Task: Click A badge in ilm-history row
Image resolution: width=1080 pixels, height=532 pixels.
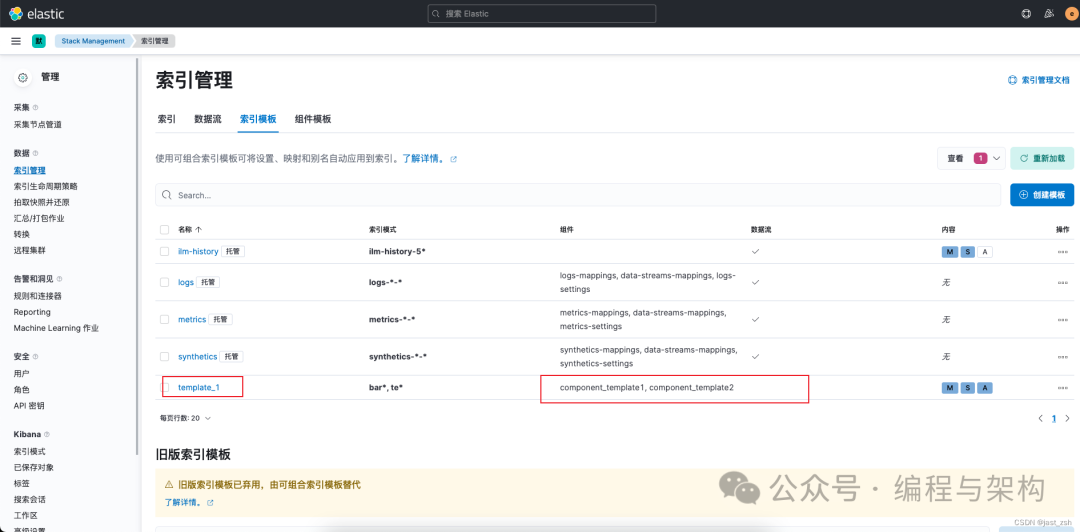Action: coord(985,252)
